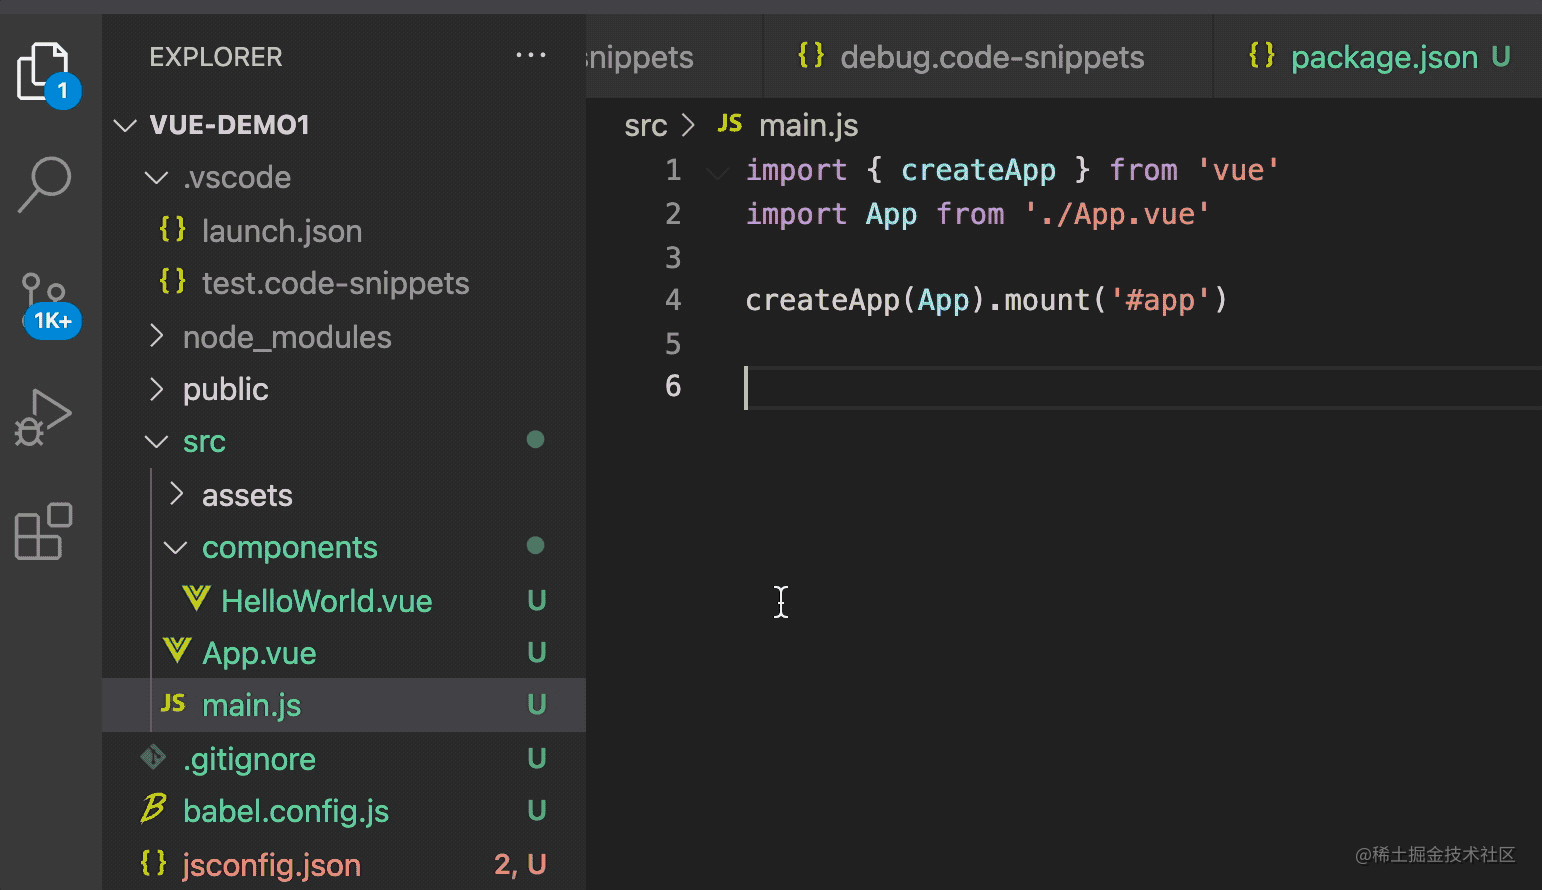This screenshot has width=1542, height=890.
Task: Open App.vue in the file tree
Action: click(x=259, y=653)
